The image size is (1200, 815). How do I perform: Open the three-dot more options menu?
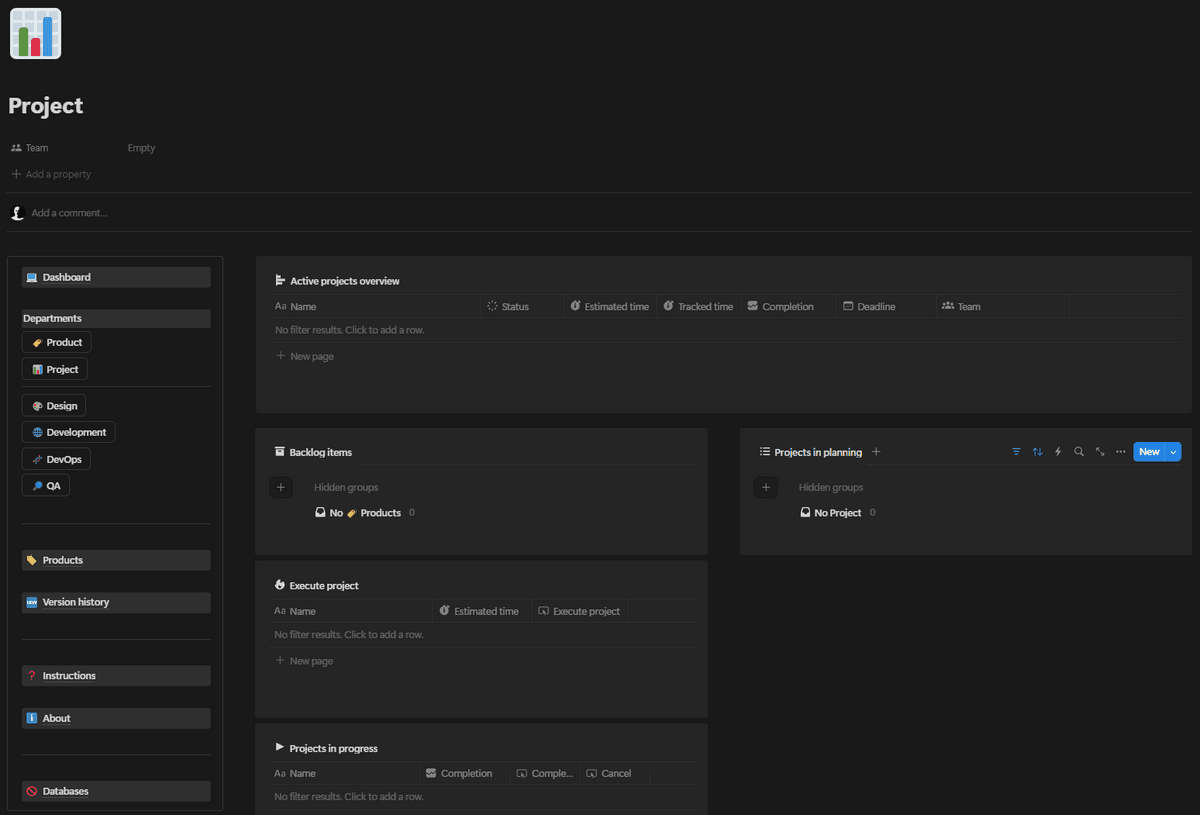pos(1121,452)
